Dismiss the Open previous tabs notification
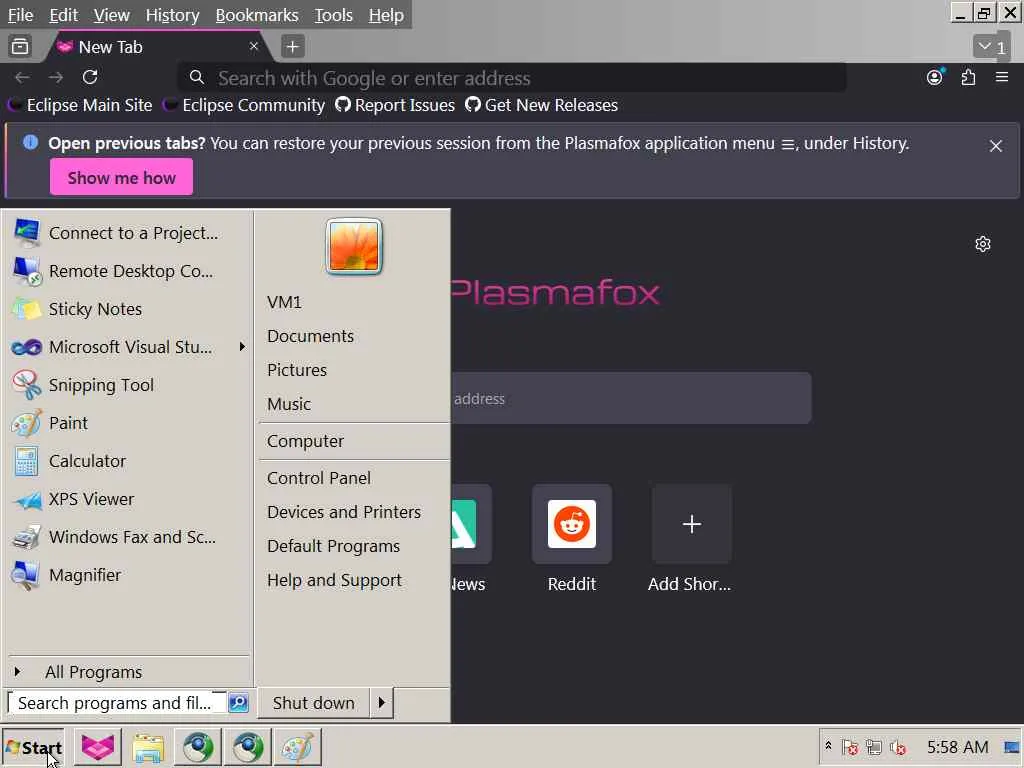The width and height of the screenshot is (1024, 768). pyautogui.click(x=995, y=146)
